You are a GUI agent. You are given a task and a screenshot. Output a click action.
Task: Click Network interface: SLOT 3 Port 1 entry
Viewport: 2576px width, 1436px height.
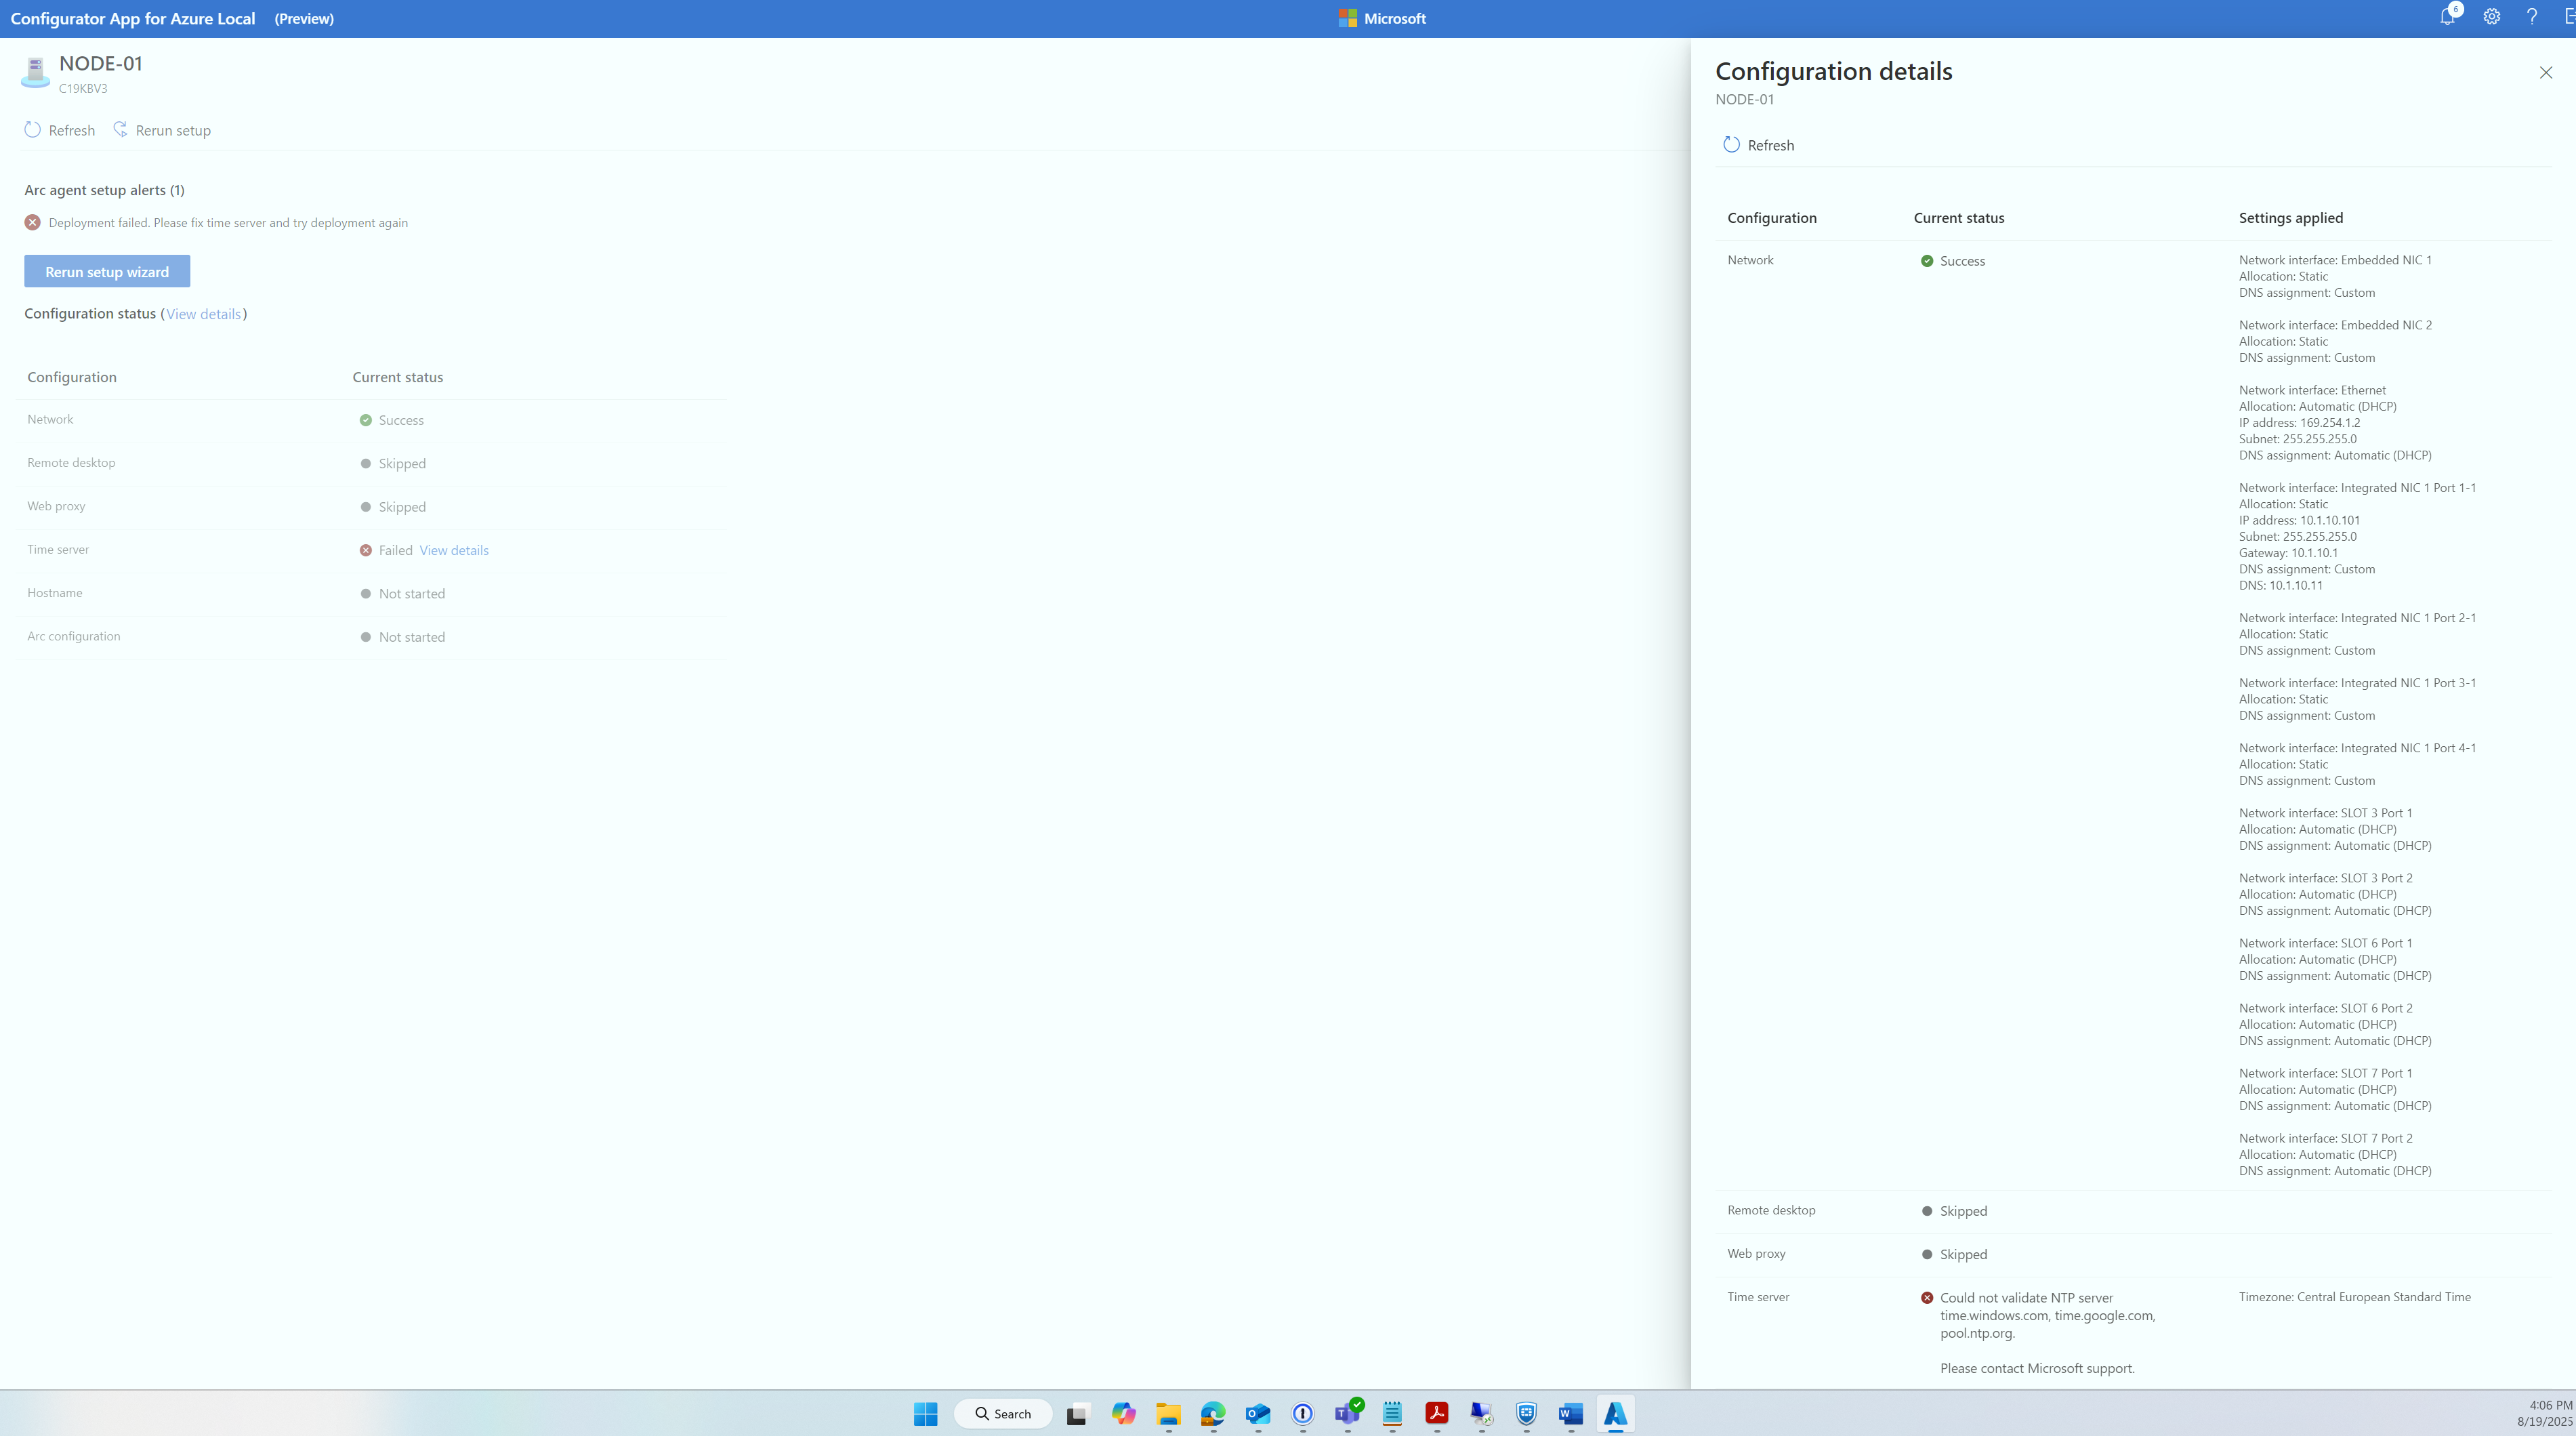pos(2325,813)
